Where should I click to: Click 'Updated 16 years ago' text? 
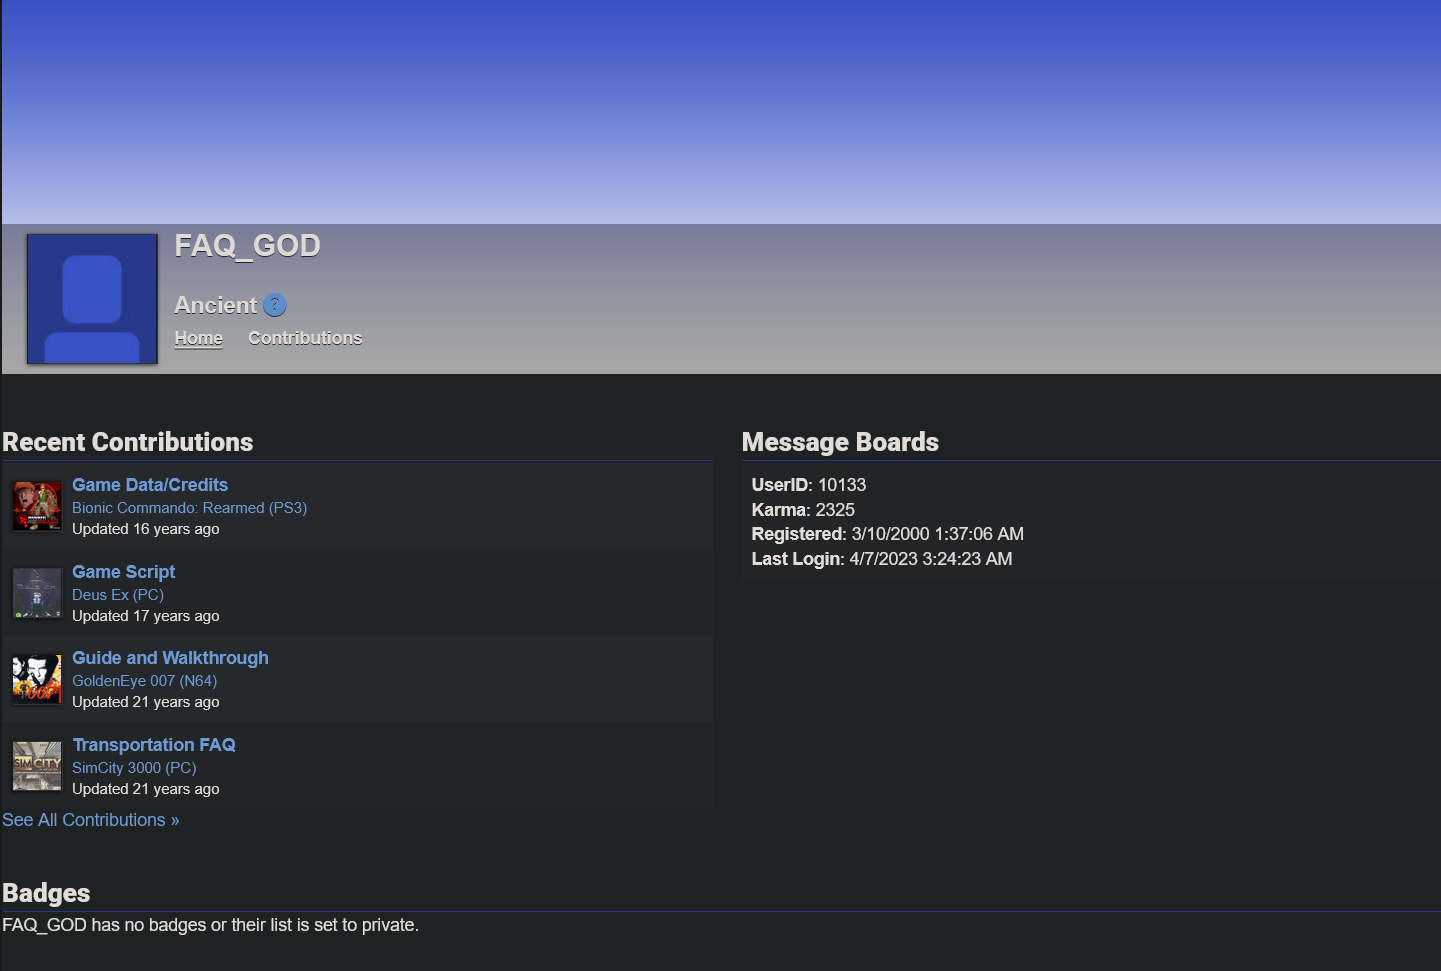[x=146, y=529]
